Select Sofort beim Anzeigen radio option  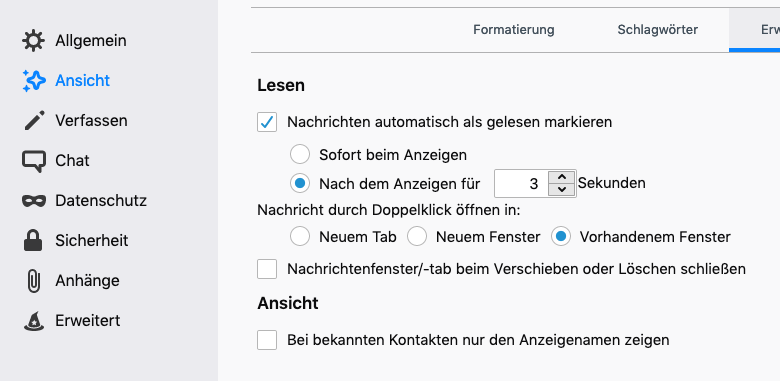(300, 155)
